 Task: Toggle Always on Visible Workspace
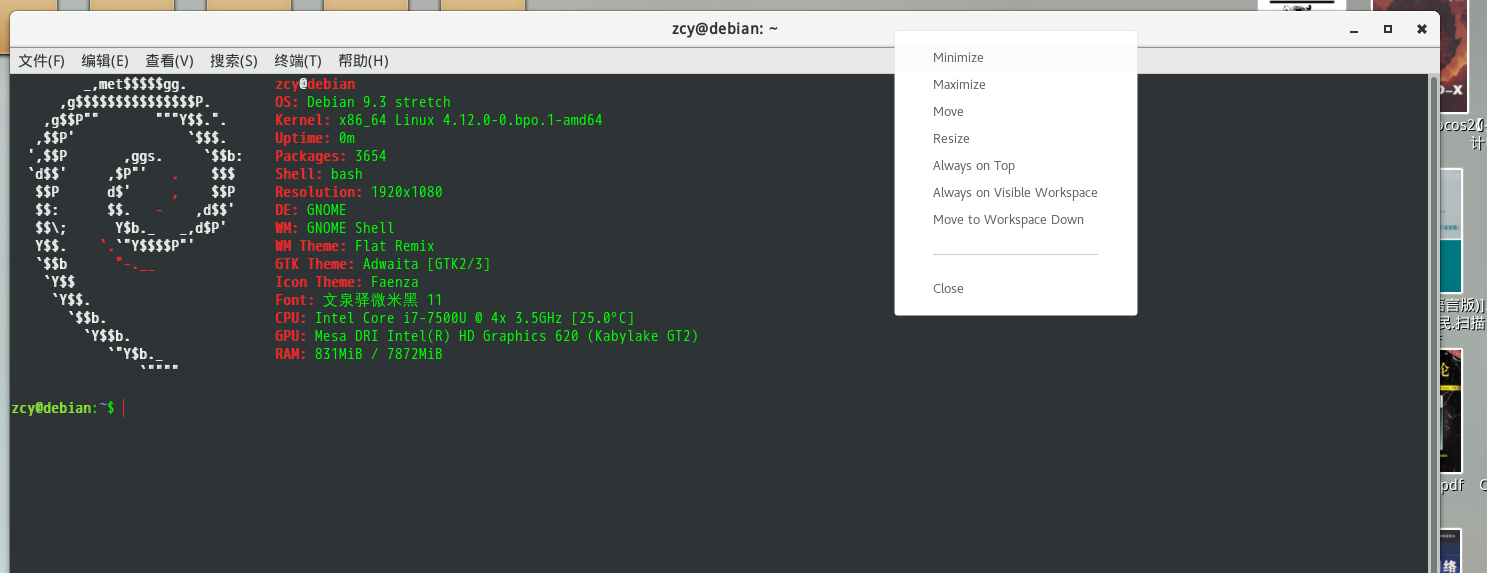click(1015, 193)
